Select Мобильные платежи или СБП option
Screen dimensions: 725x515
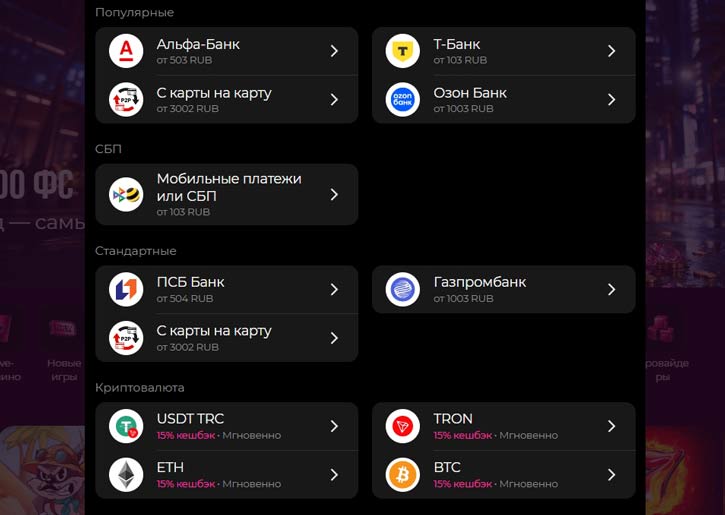click(x=227, y=195)
